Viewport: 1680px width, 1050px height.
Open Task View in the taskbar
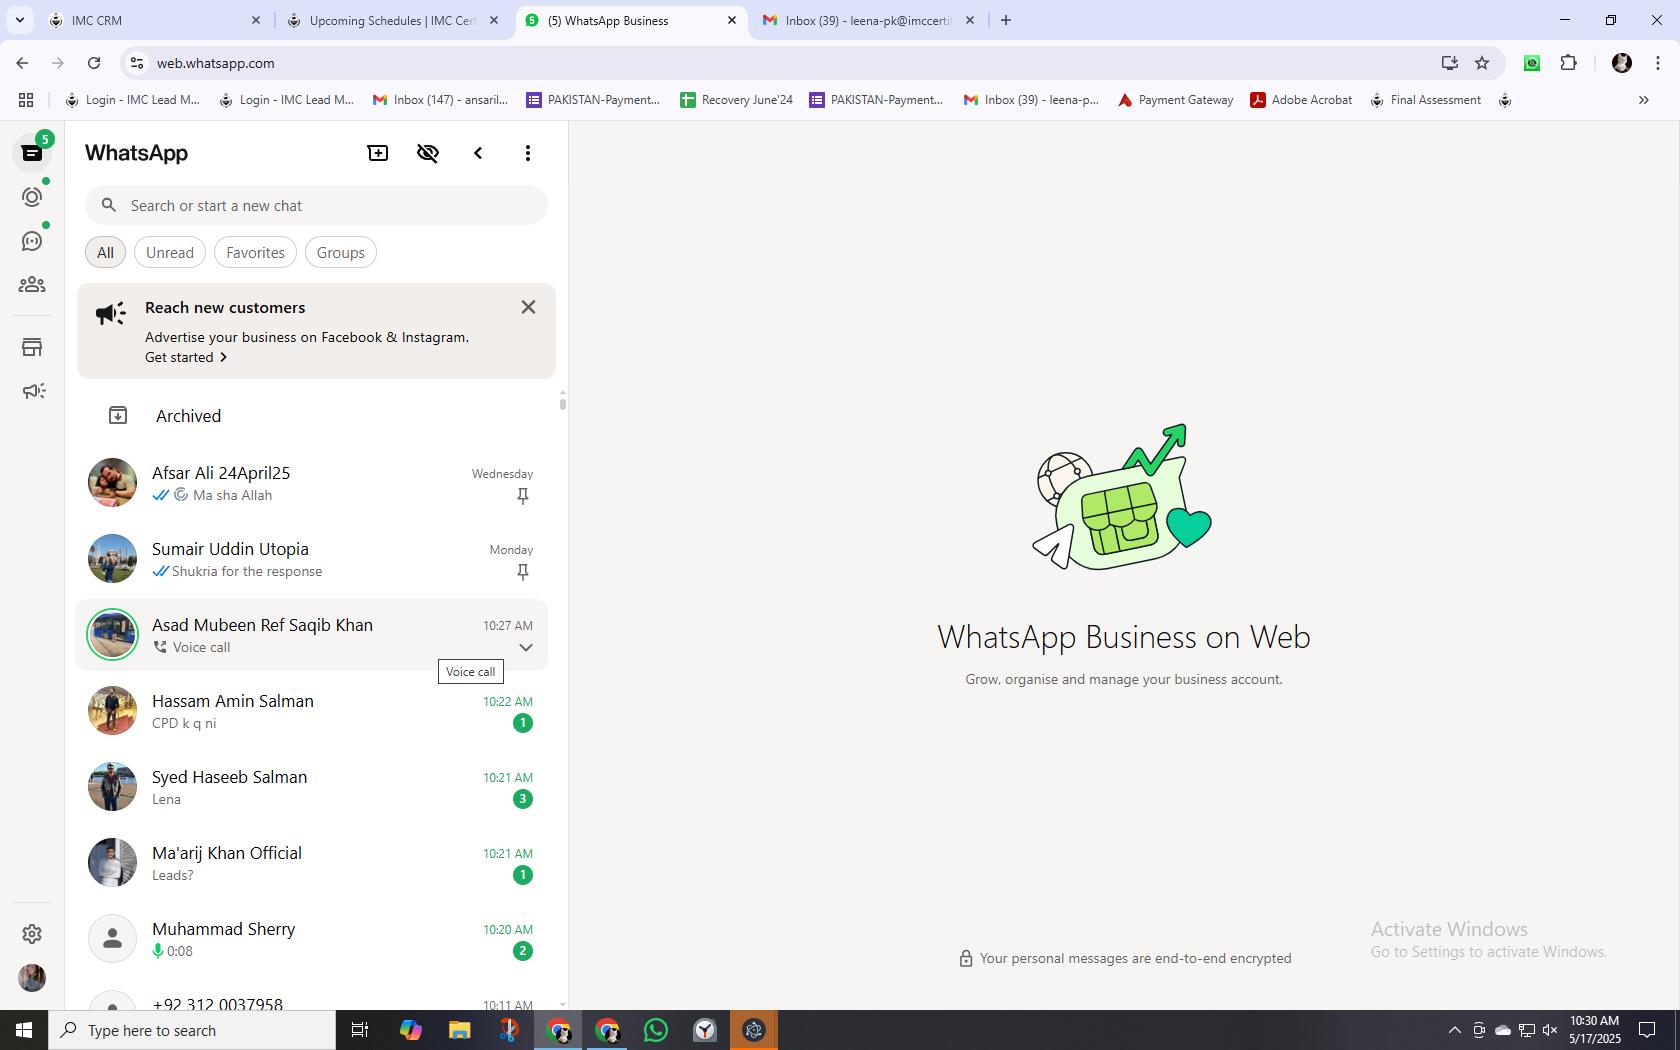click(x=360, y=1030)
